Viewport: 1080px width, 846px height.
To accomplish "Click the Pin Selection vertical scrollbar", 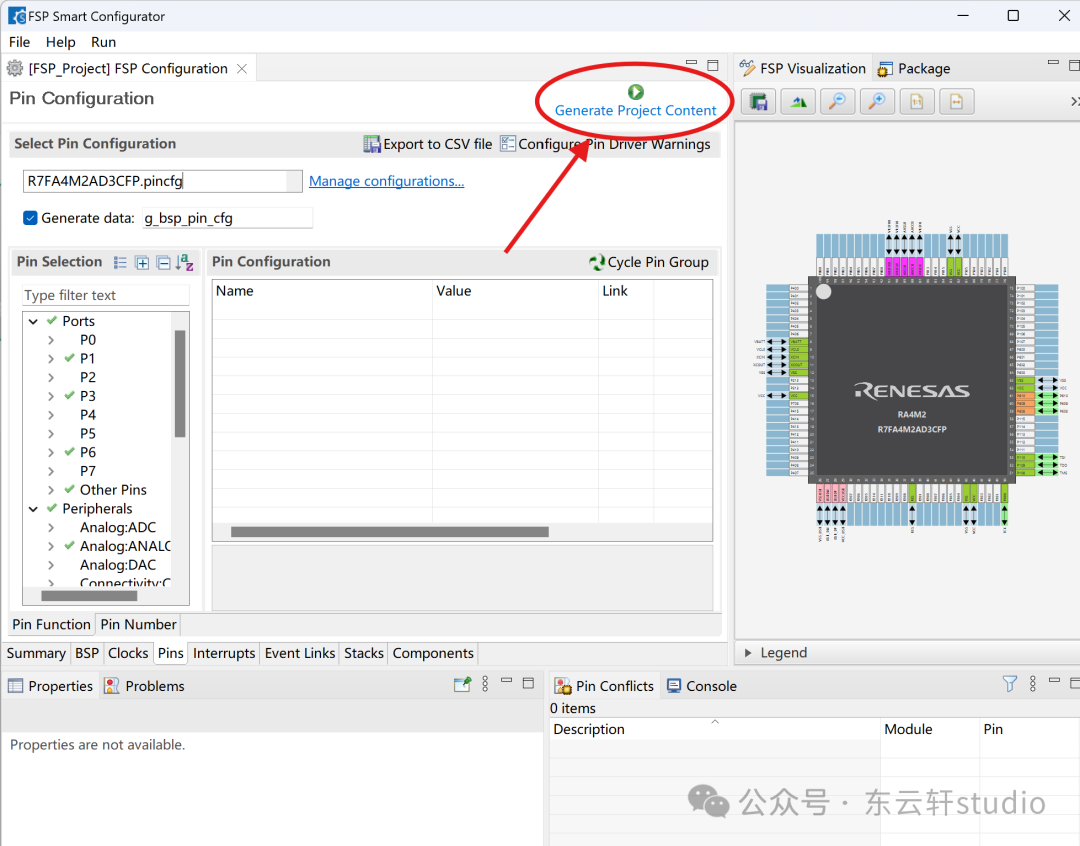I will tap(180, 384).
